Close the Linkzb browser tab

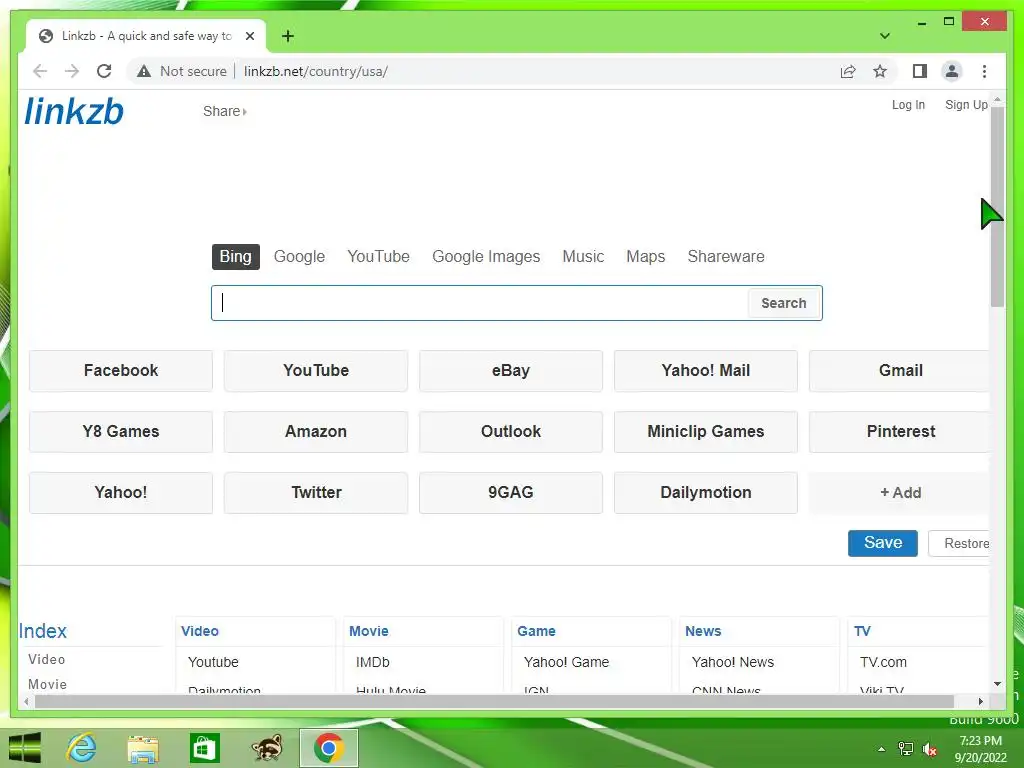click(x=249, y=36)
